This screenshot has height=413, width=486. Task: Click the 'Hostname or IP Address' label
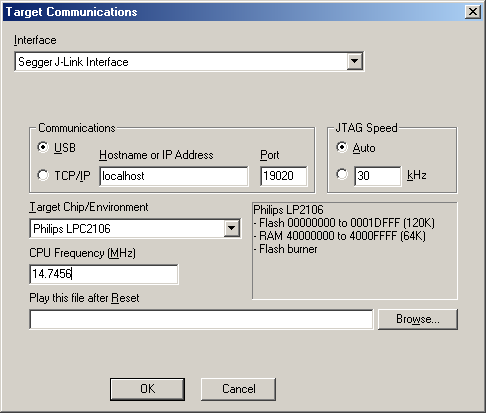tap(156, 155)
